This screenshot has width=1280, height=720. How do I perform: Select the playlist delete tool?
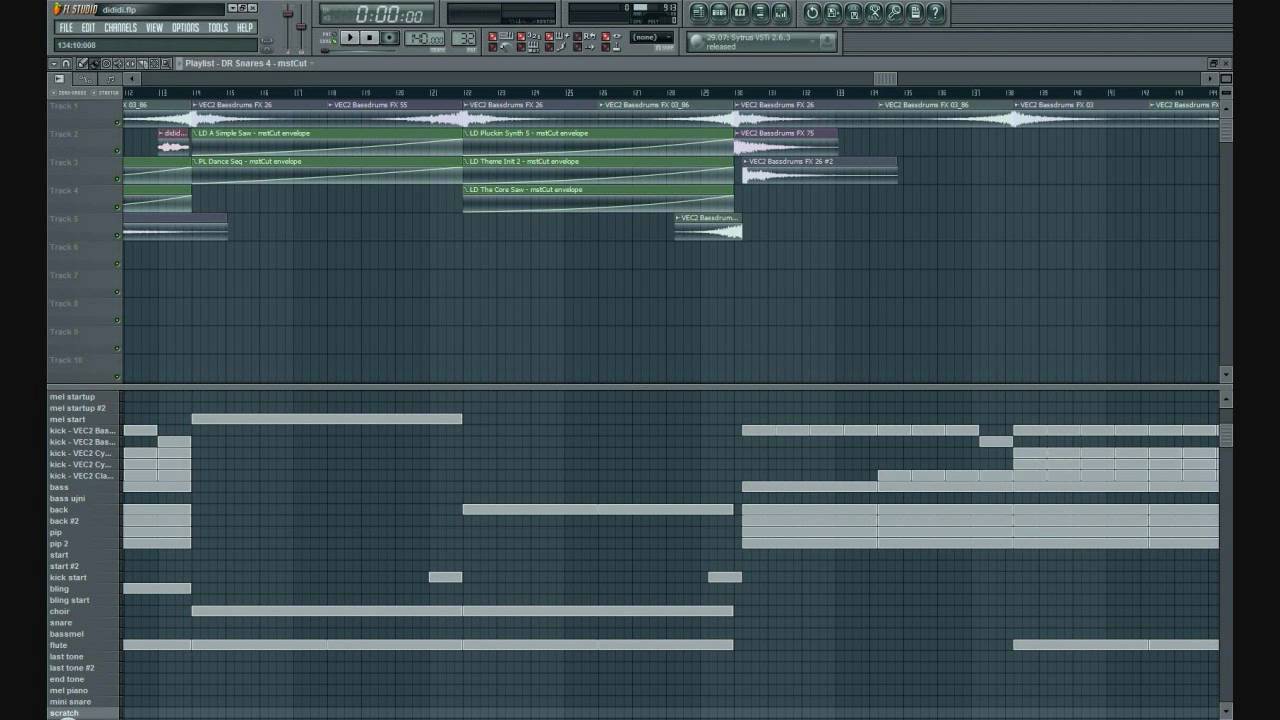[106, 63]
